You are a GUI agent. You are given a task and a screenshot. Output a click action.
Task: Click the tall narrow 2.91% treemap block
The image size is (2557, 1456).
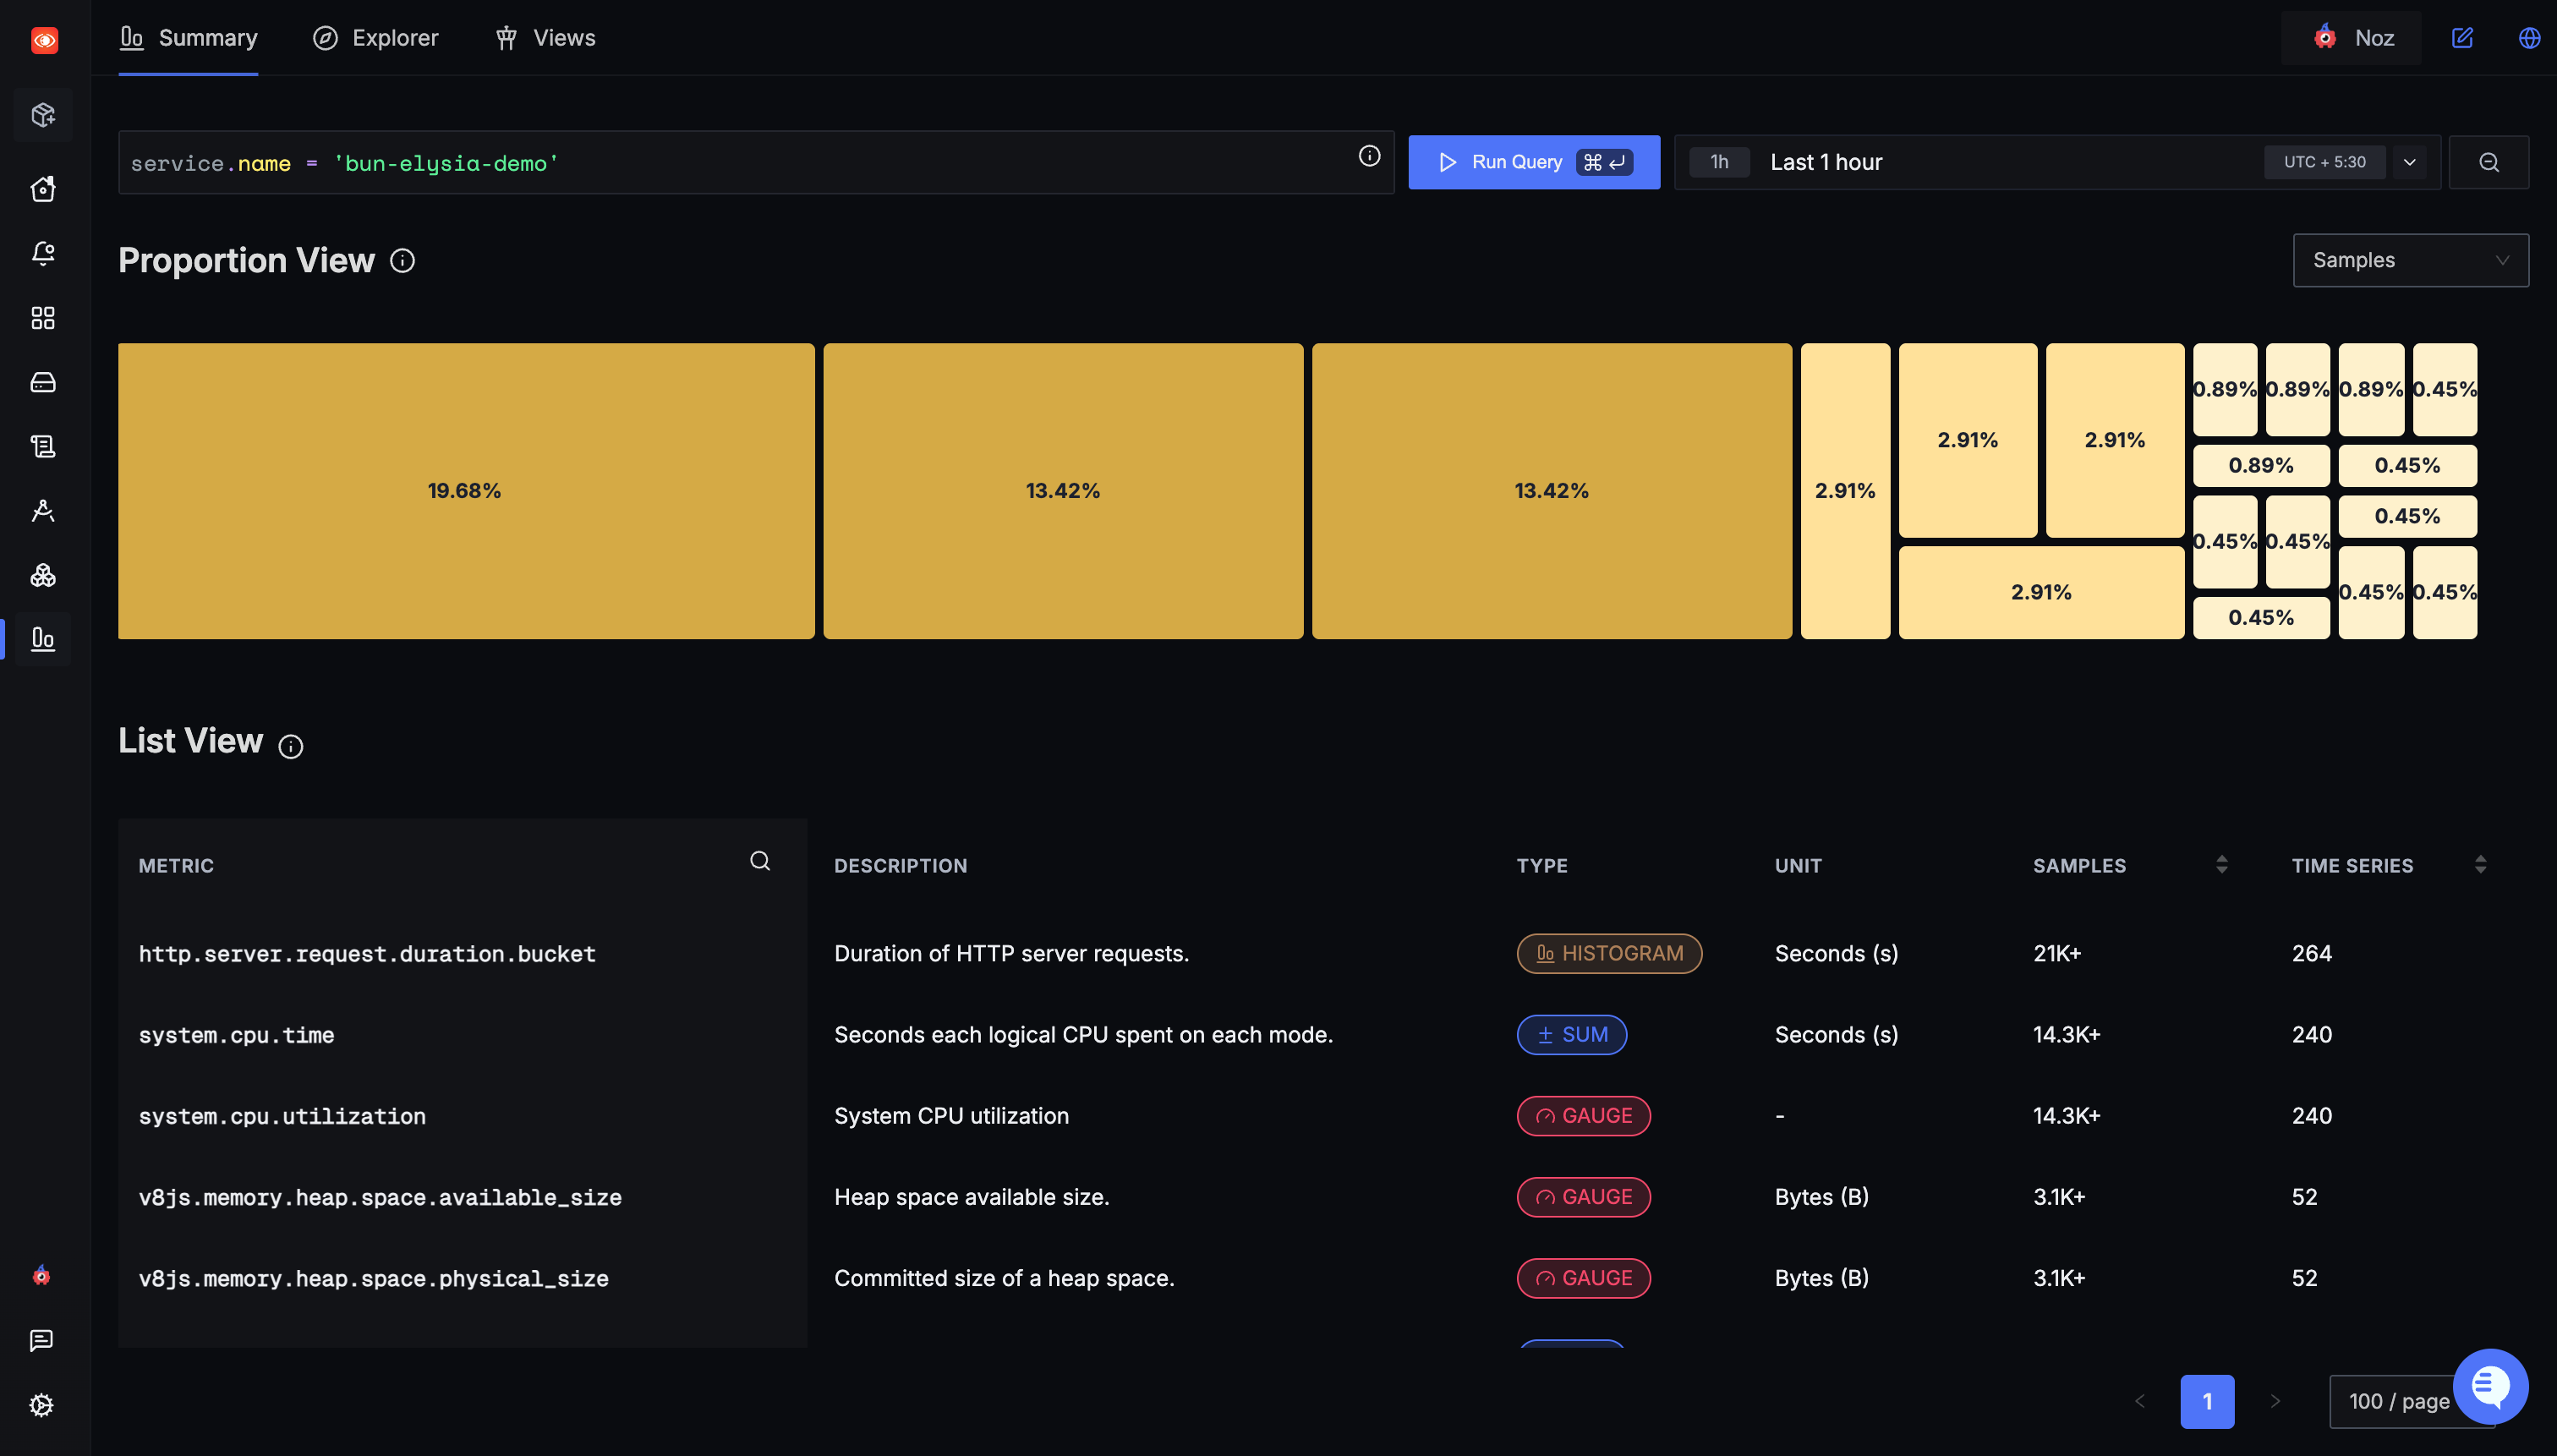(1845, 491)
